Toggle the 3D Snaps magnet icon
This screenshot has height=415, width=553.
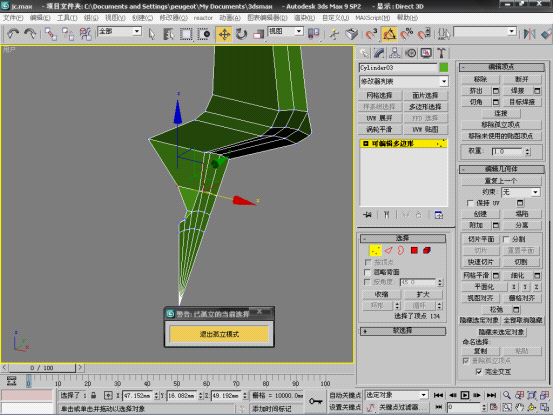(x=371, y=34)
